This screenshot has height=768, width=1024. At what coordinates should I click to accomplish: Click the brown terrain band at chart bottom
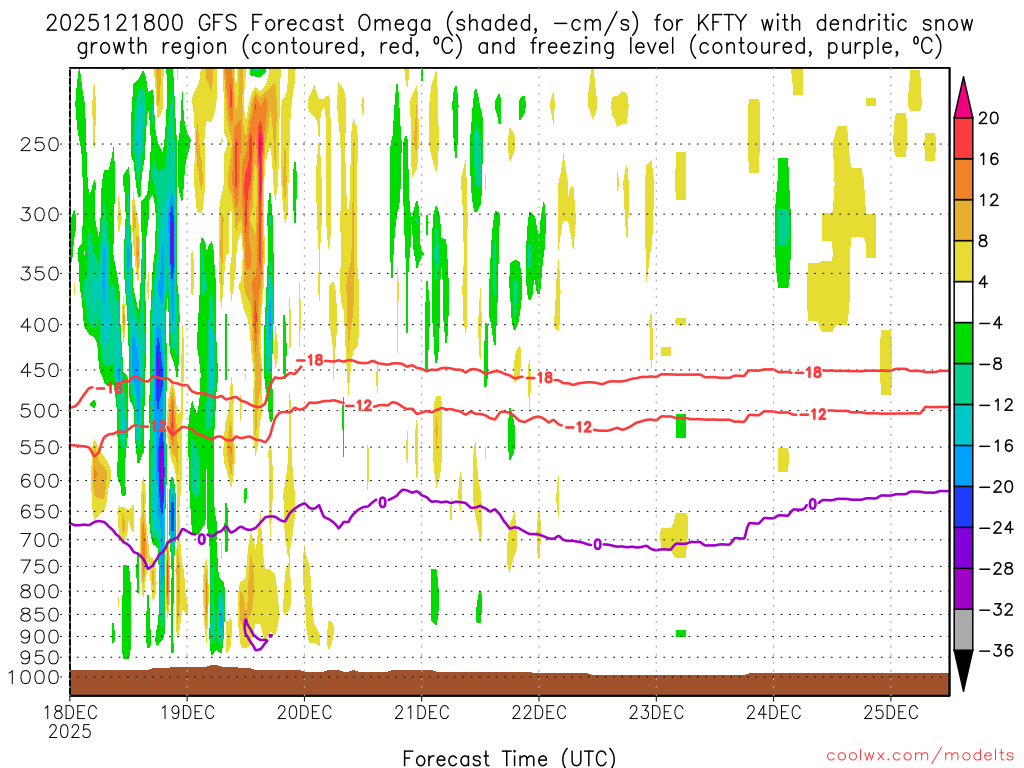pos(509,682)
